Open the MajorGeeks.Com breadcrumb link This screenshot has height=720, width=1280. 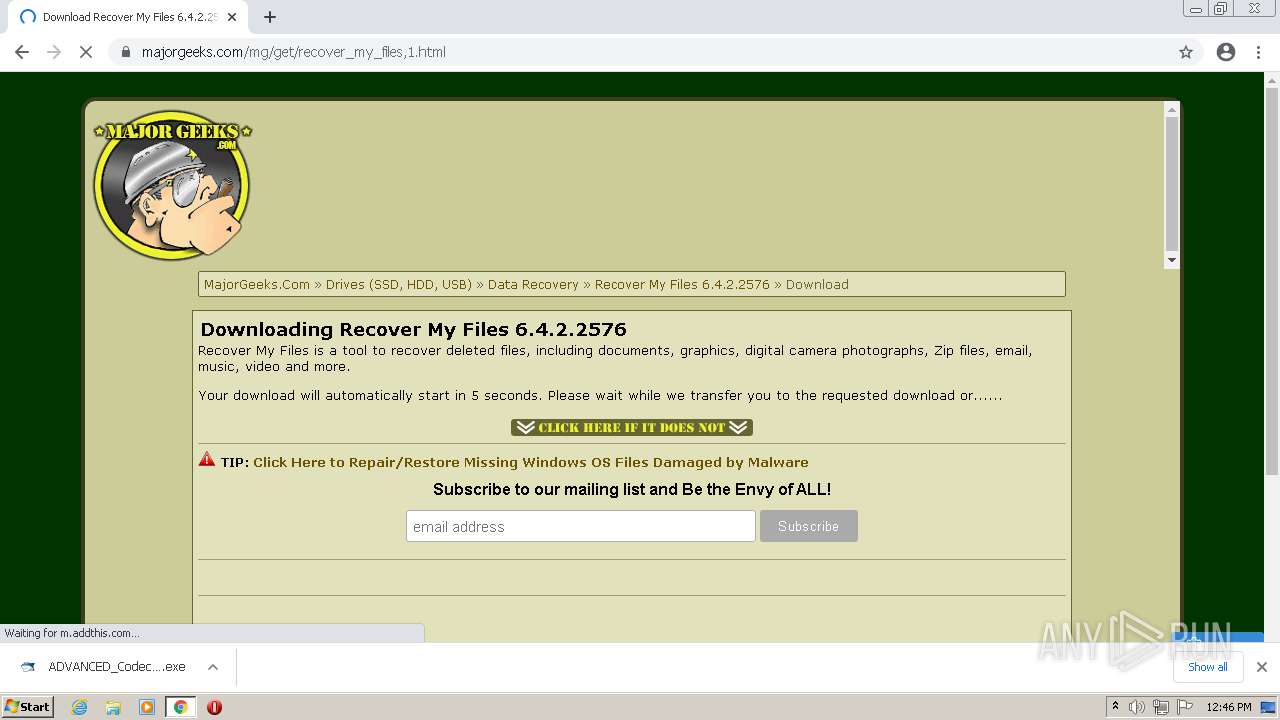pos(257,285)
